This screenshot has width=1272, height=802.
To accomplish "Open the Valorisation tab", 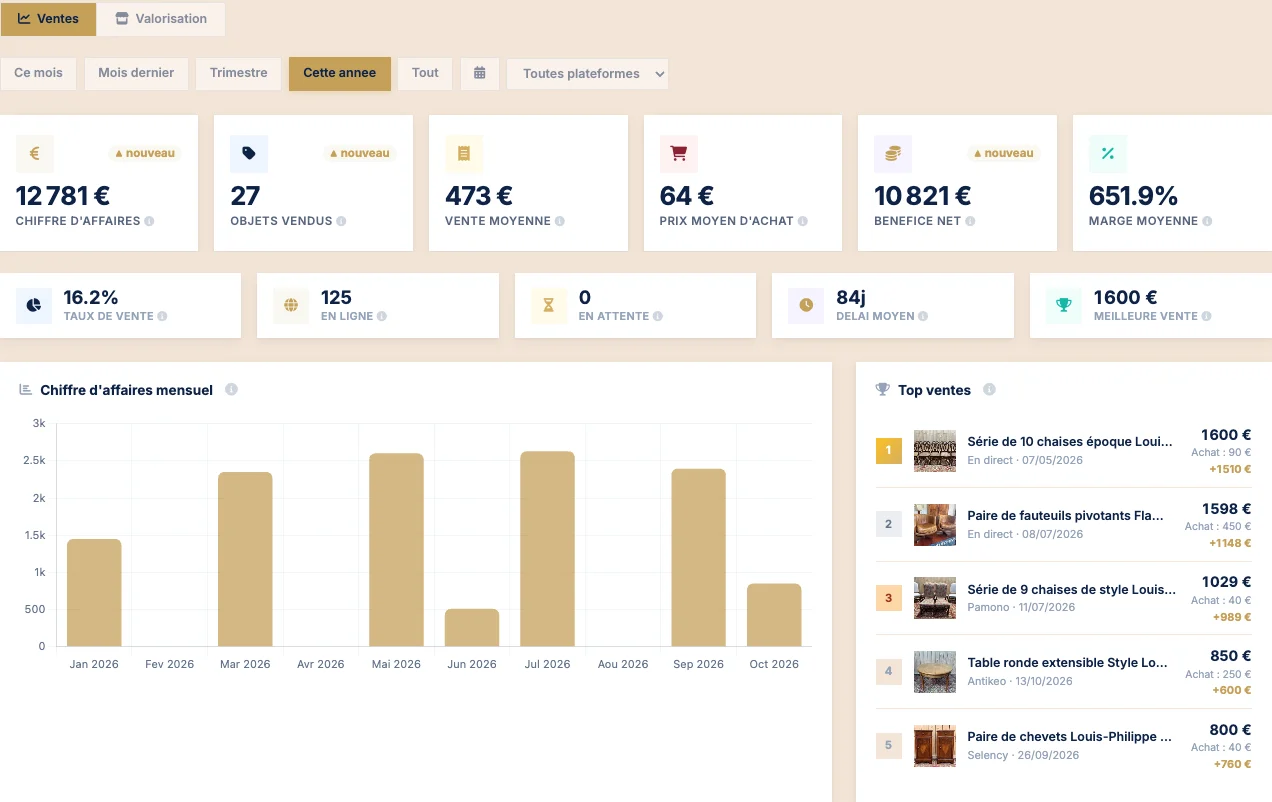I will click(x=161, y=19).
